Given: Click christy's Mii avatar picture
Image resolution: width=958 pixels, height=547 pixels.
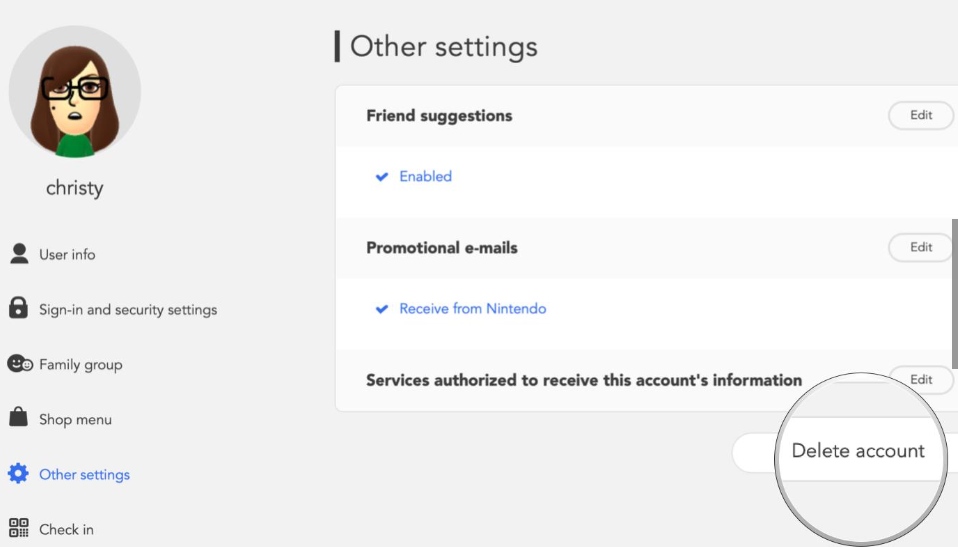Looking at the screenshot, I should coord(75,92).
